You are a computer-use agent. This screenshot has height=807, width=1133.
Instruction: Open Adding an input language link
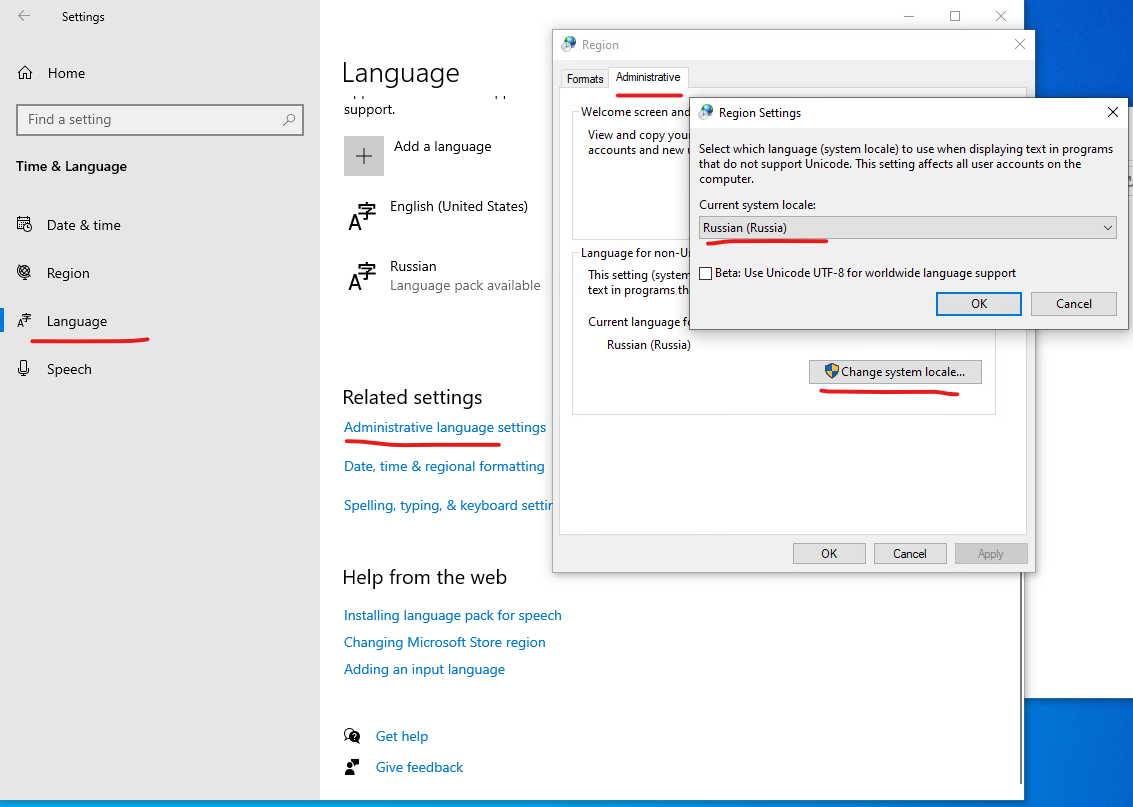point(424,669)
